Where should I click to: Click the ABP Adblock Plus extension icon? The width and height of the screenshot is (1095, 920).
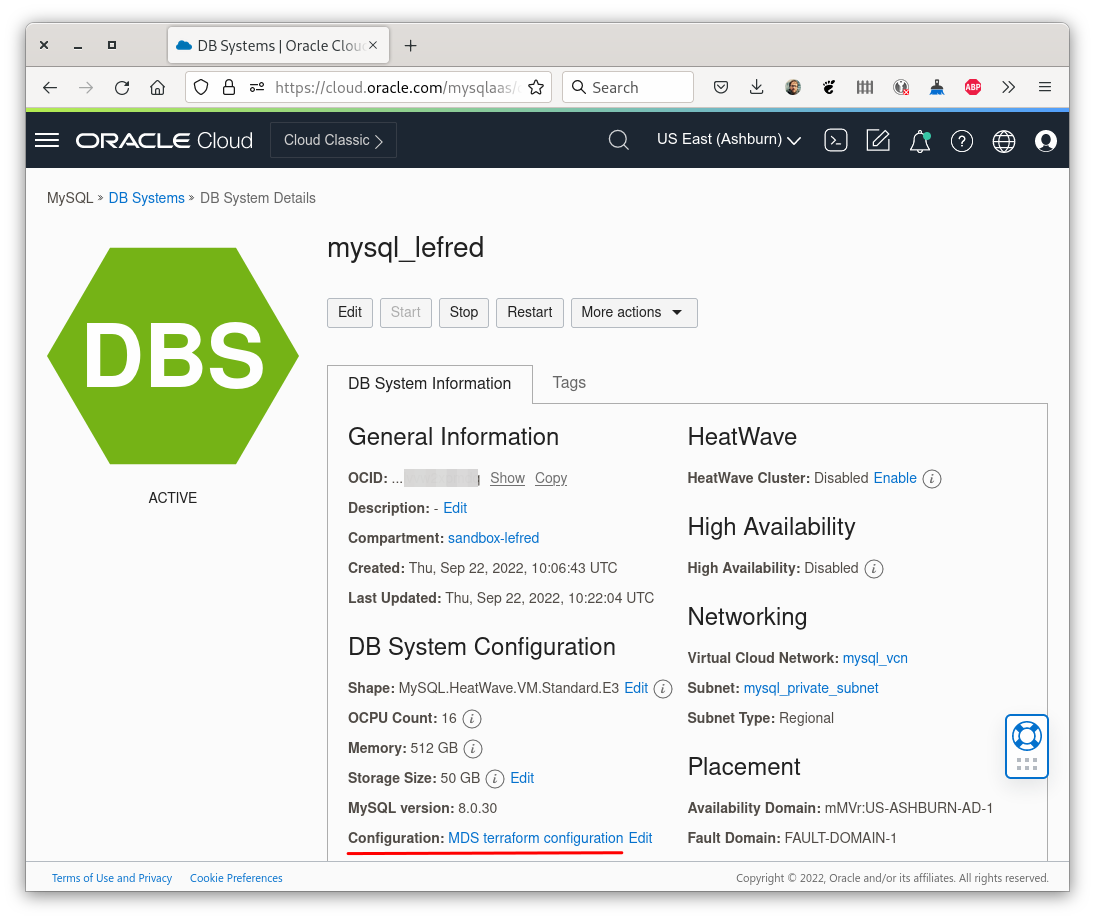[x=973, y=87]
